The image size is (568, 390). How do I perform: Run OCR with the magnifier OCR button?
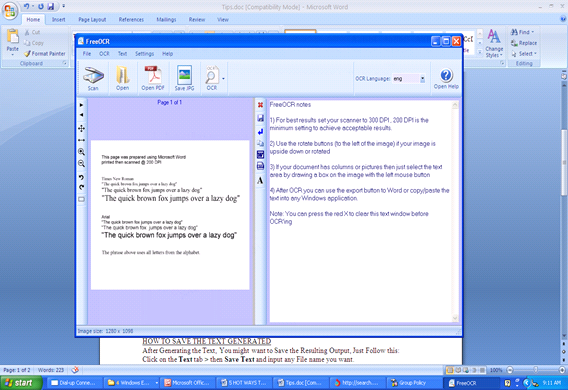tap(212, 78)
